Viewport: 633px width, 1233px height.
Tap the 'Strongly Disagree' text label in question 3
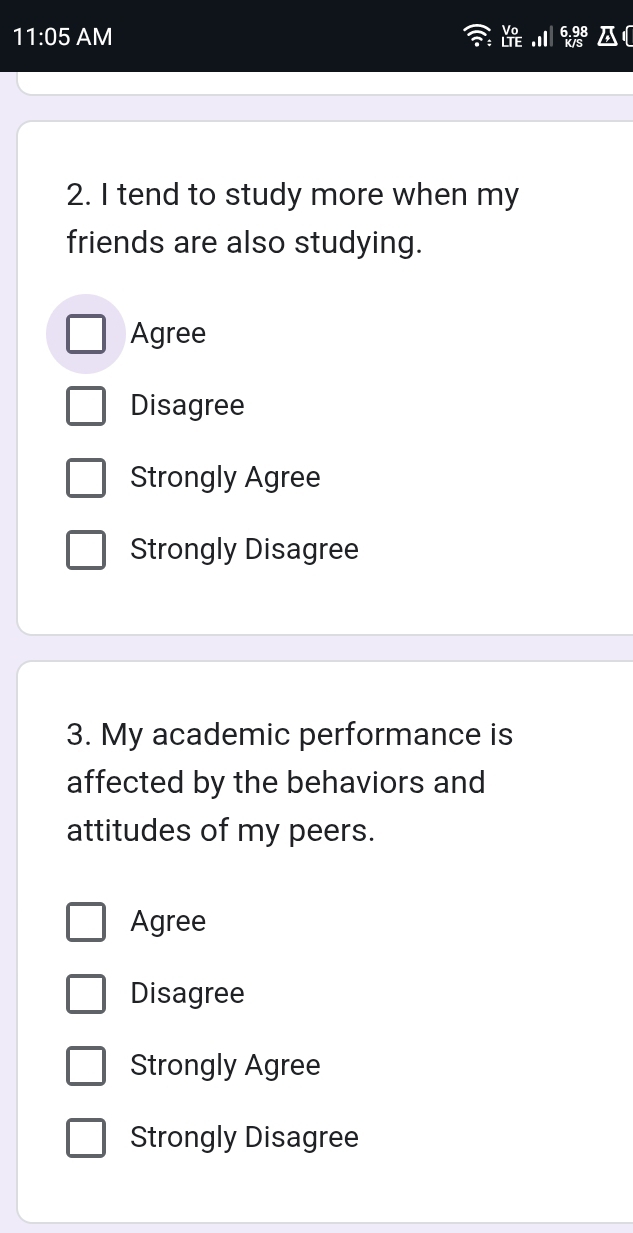(244, 1138)
